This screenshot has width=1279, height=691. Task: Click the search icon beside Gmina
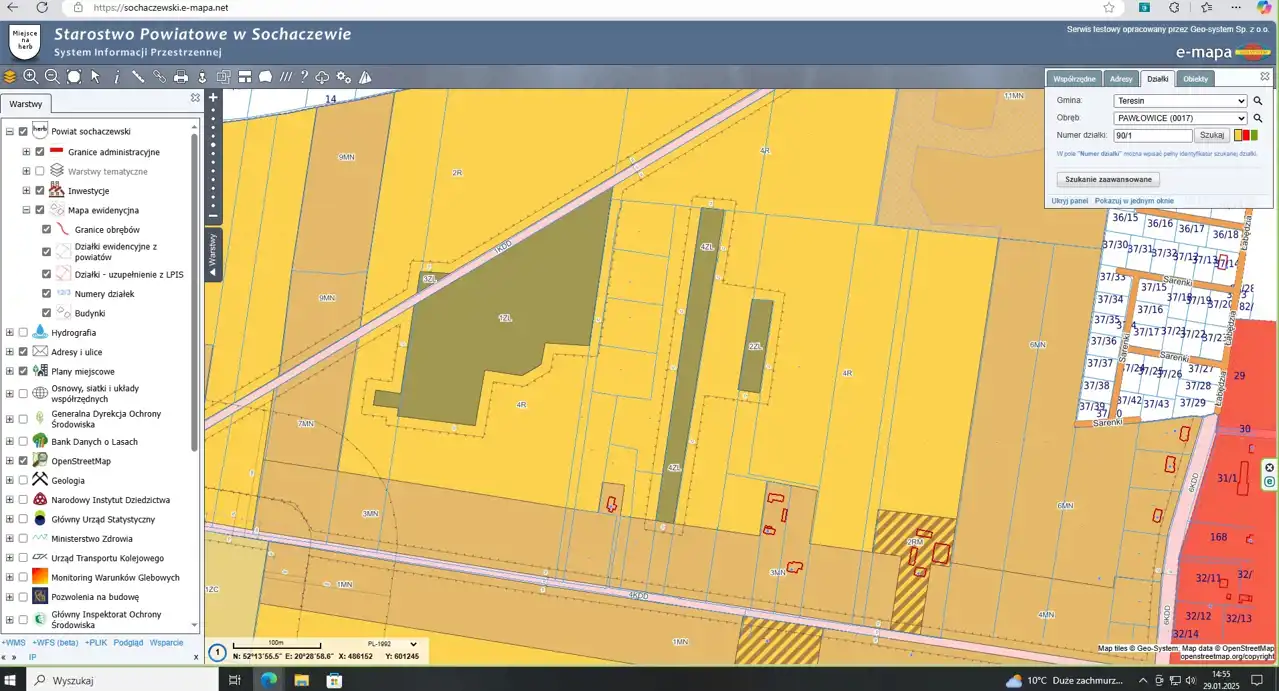coord(1258,101)
